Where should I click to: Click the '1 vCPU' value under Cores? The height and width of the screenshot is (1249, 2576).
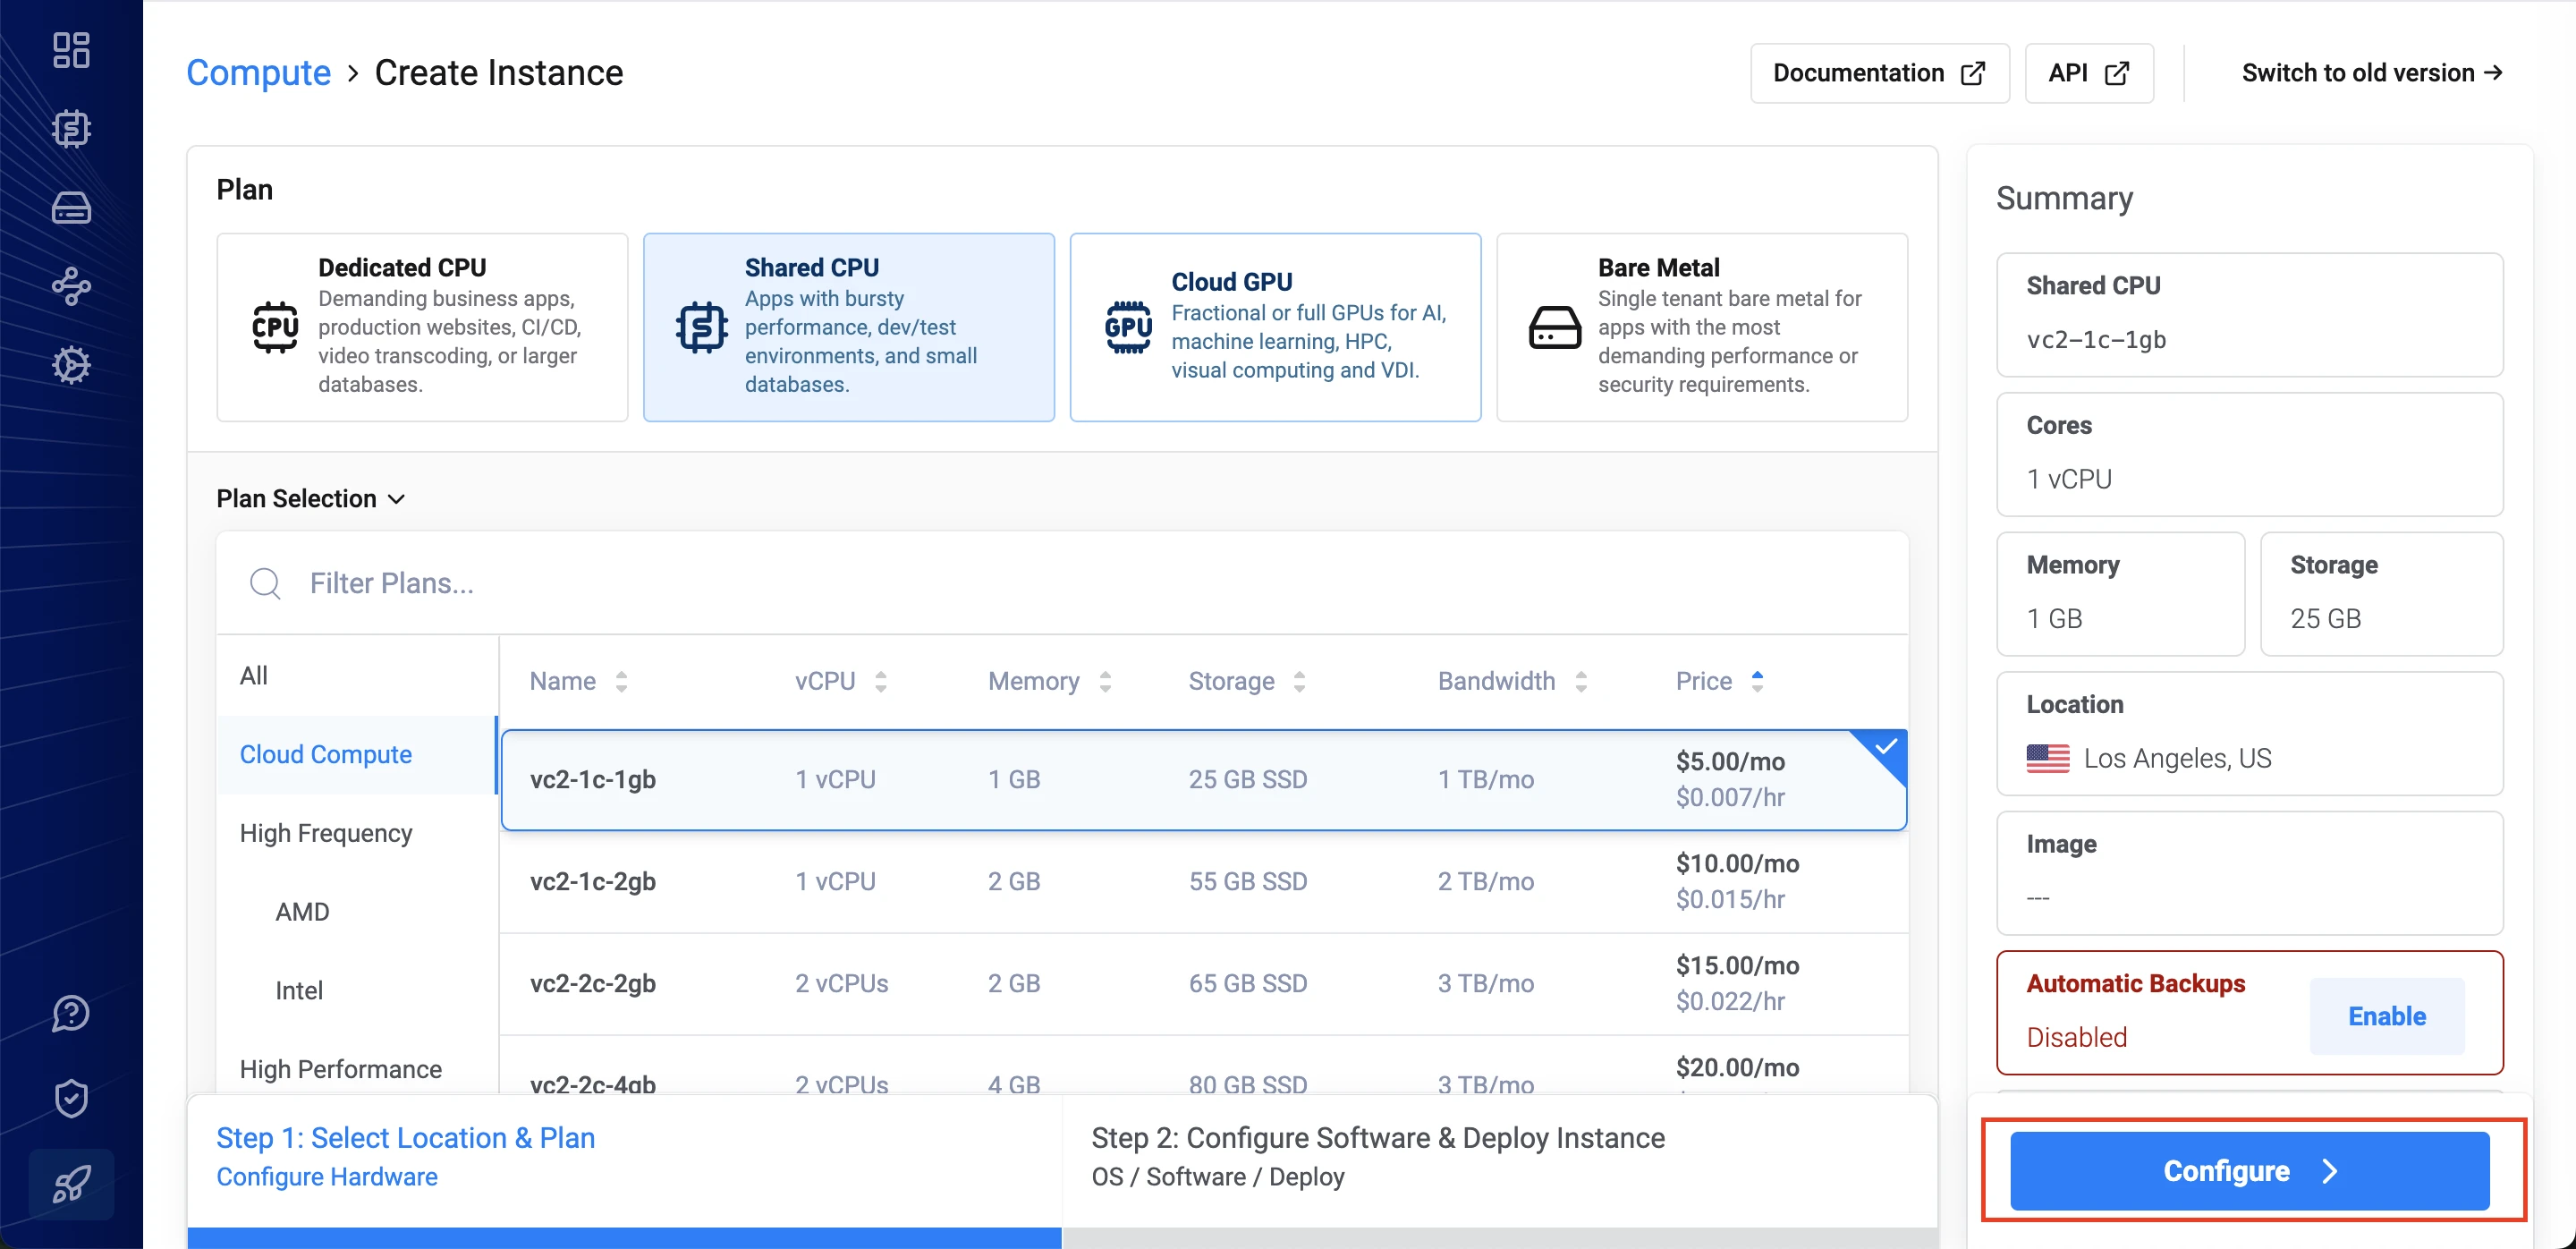pyautogui.click(x=2069, y=479)
